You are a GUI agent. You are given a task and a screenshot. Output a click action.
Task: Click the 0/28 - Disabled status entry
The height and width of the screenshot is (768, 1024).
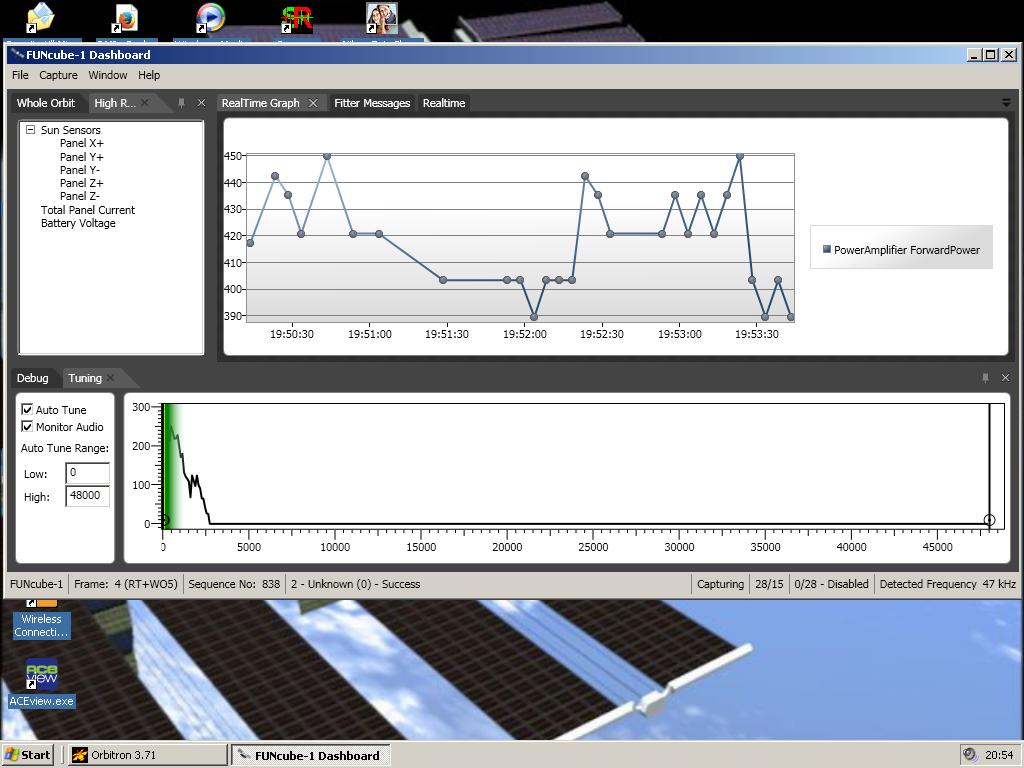[831, 584]
